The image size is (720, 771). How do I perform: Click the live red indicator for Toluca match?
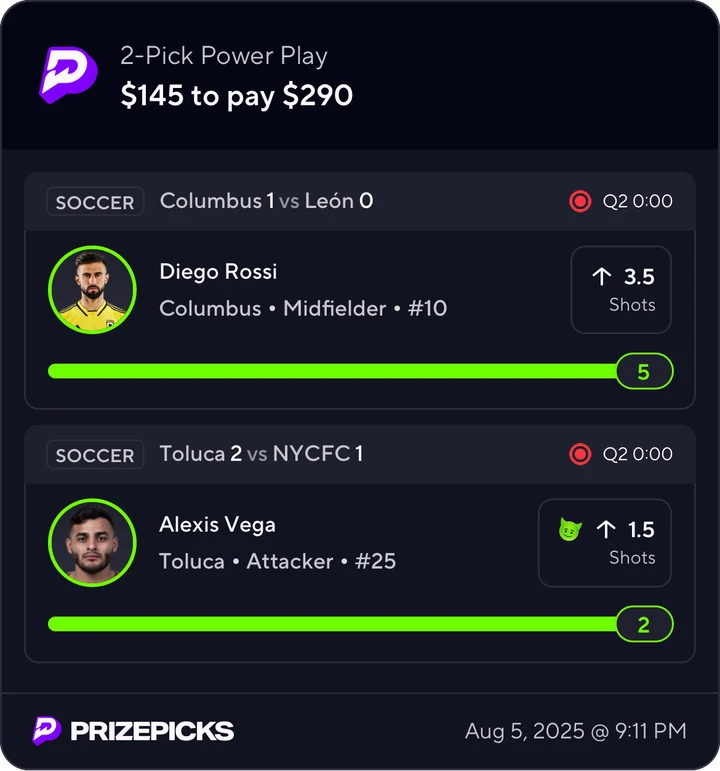click(x=580, y=454)
